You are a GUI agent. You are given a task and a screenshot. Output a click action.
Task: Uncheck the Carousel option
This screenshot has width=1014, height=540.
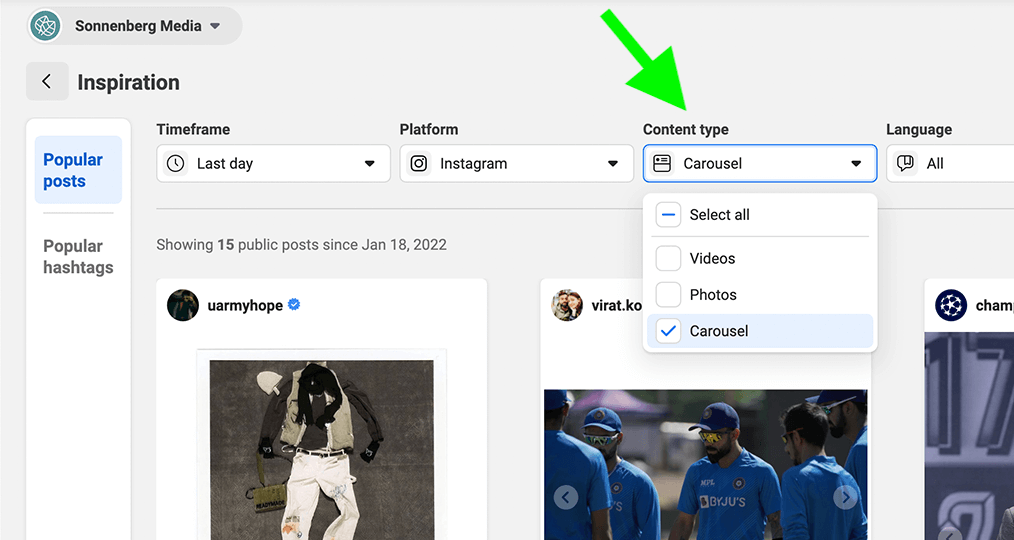(x=668, y=331)
